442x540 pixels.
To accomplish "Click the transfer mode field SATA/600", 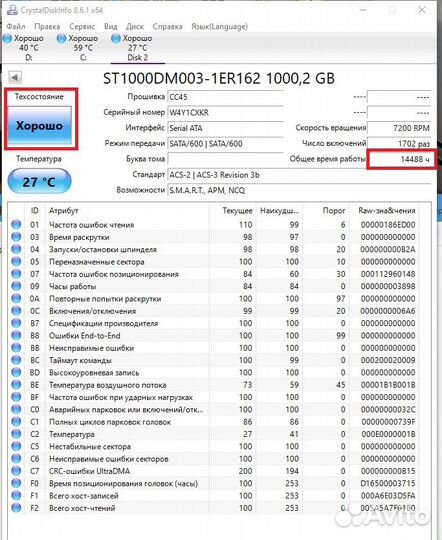I will [x=225, y=144].
